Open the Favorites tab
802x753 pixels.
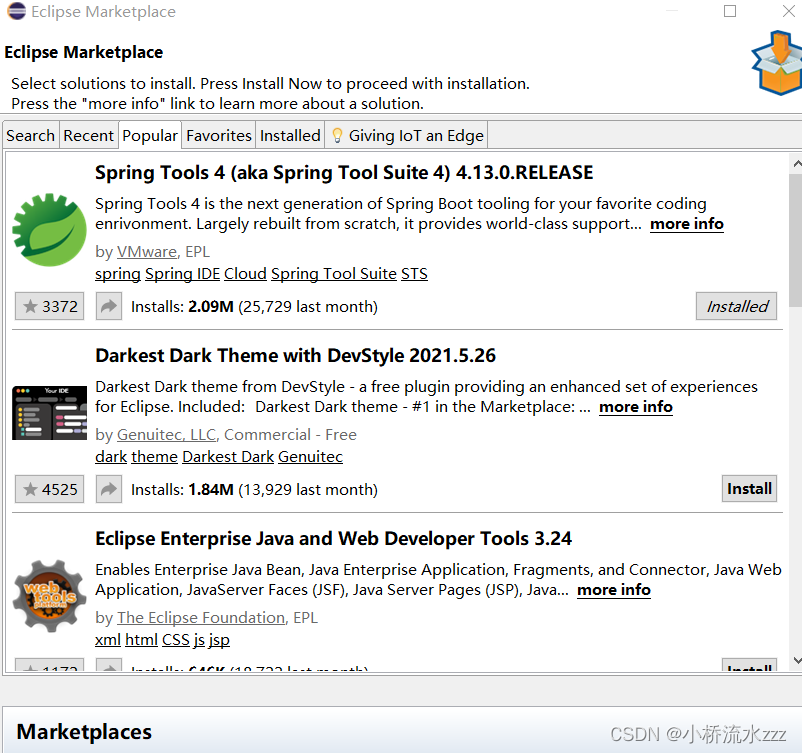pyautogui.click(x=219, y=136)
